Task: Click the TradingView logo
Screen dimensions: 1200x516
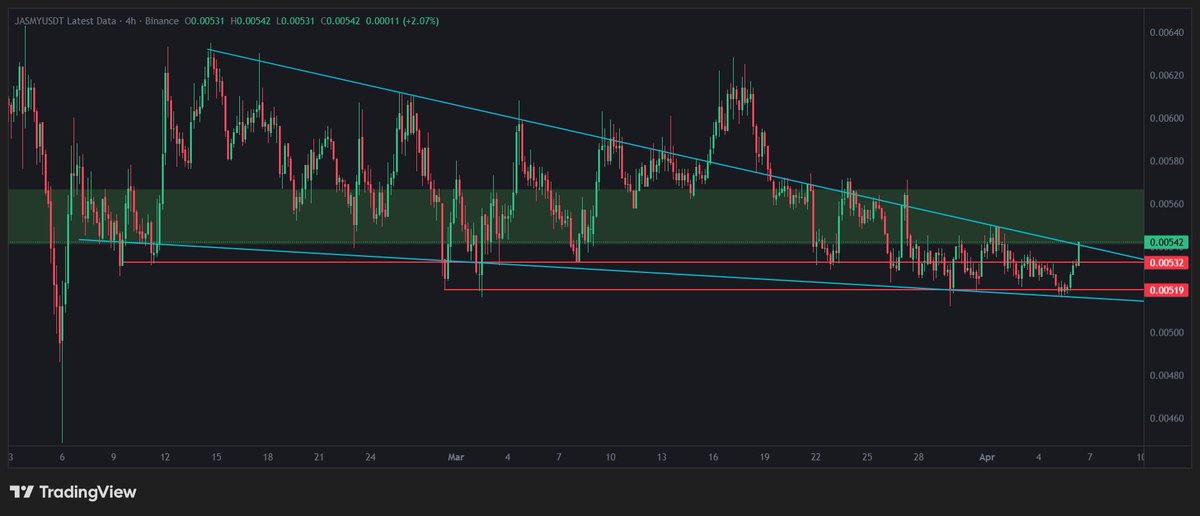Action: pyautogui.click(x=72, y=492)
